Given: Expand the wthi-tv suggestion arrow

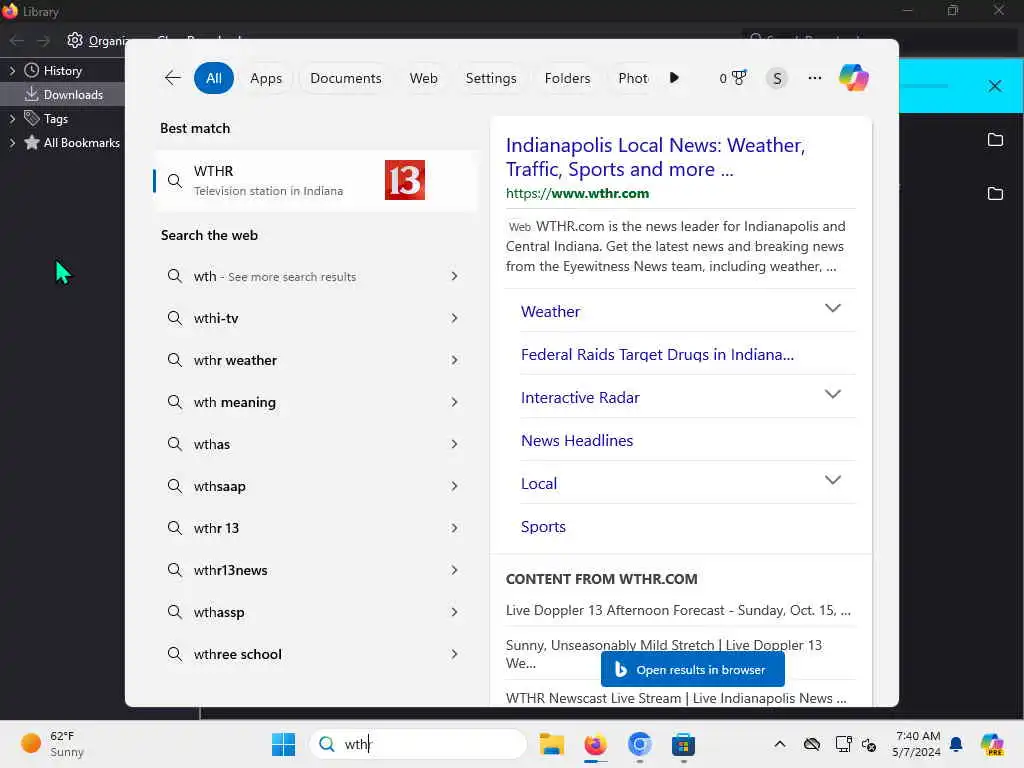Looking at the screenshot, I should pyautogui.click(x=455, y=318).
